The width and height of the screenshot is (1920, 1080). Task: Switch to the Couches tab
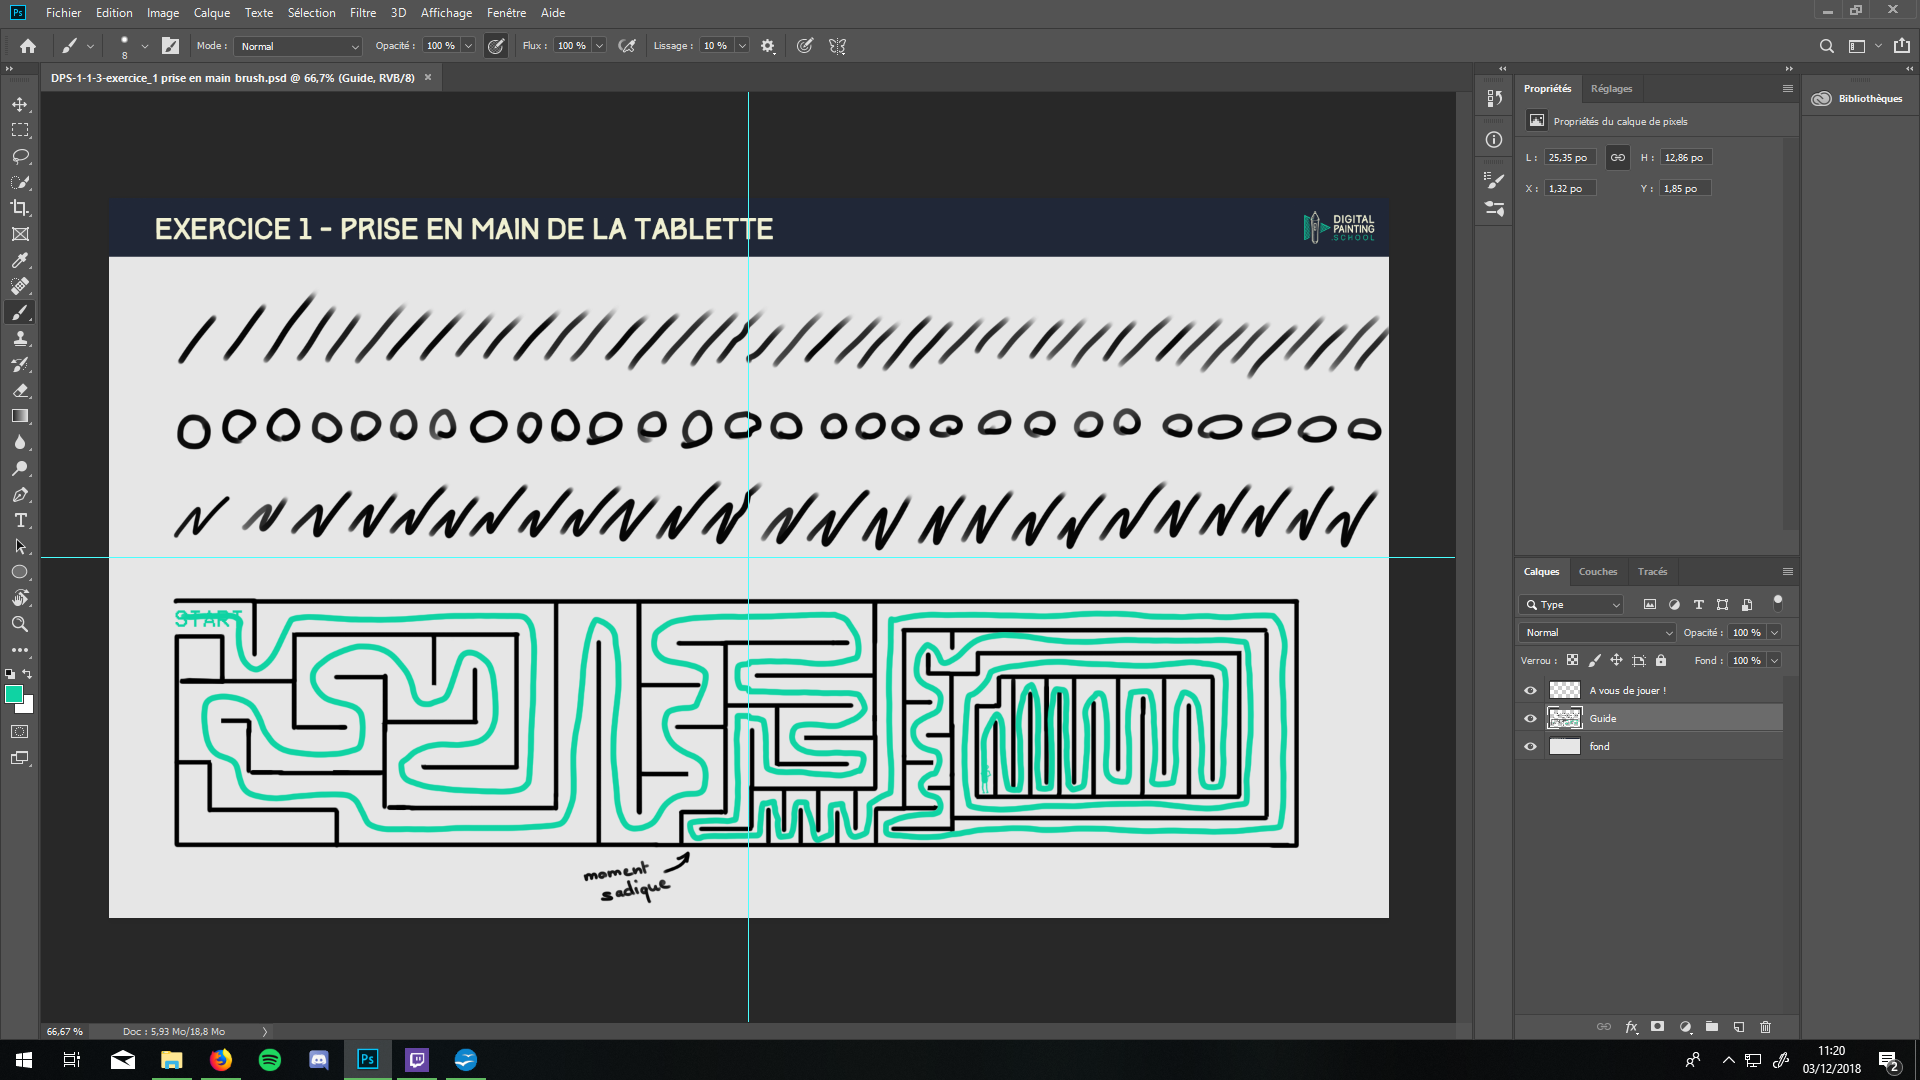[1597, 571]
